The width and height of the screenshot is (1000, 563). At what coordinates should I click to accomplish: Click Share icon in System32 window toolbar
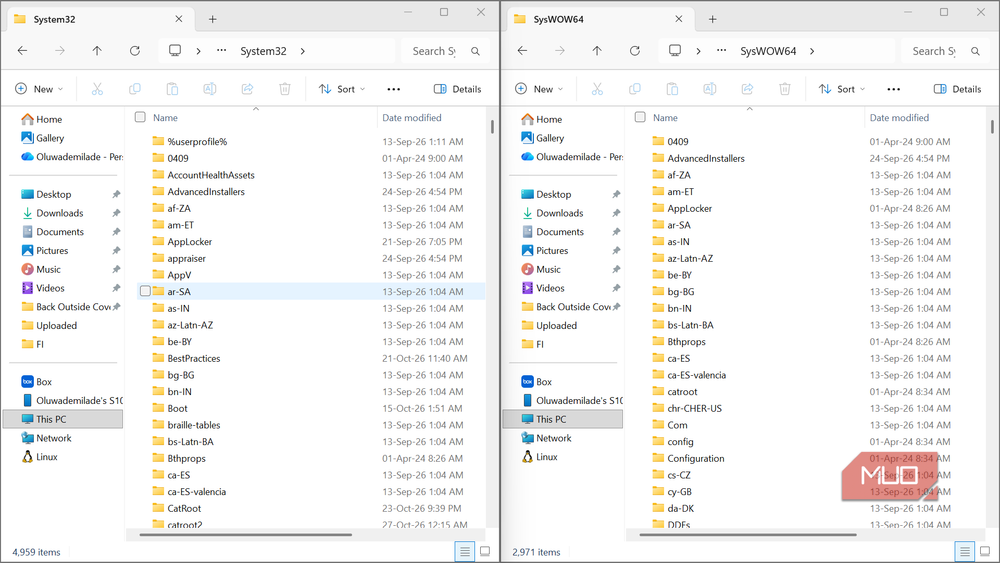247,89
